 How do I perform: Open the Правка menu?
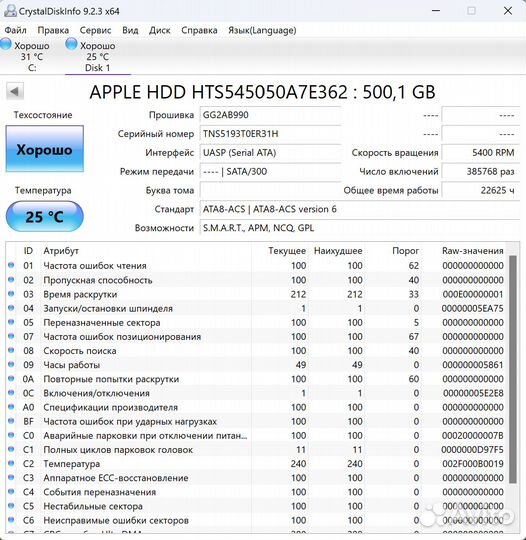click(x=53, y=30)
